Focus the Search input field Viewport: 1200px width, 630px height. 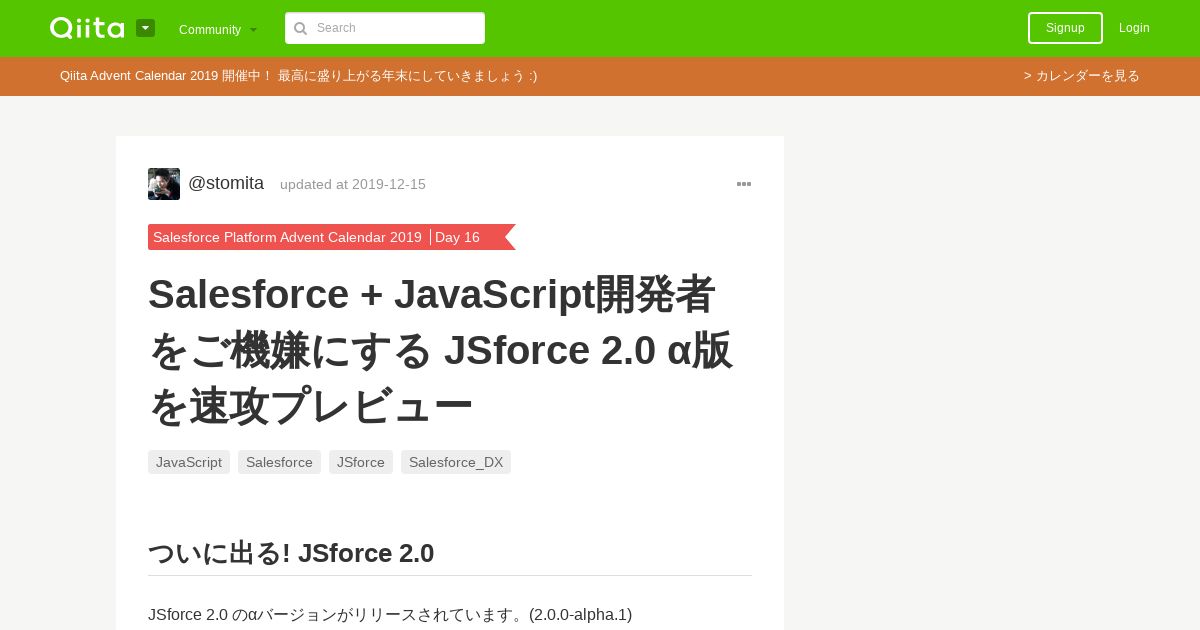tap(385, 28)
